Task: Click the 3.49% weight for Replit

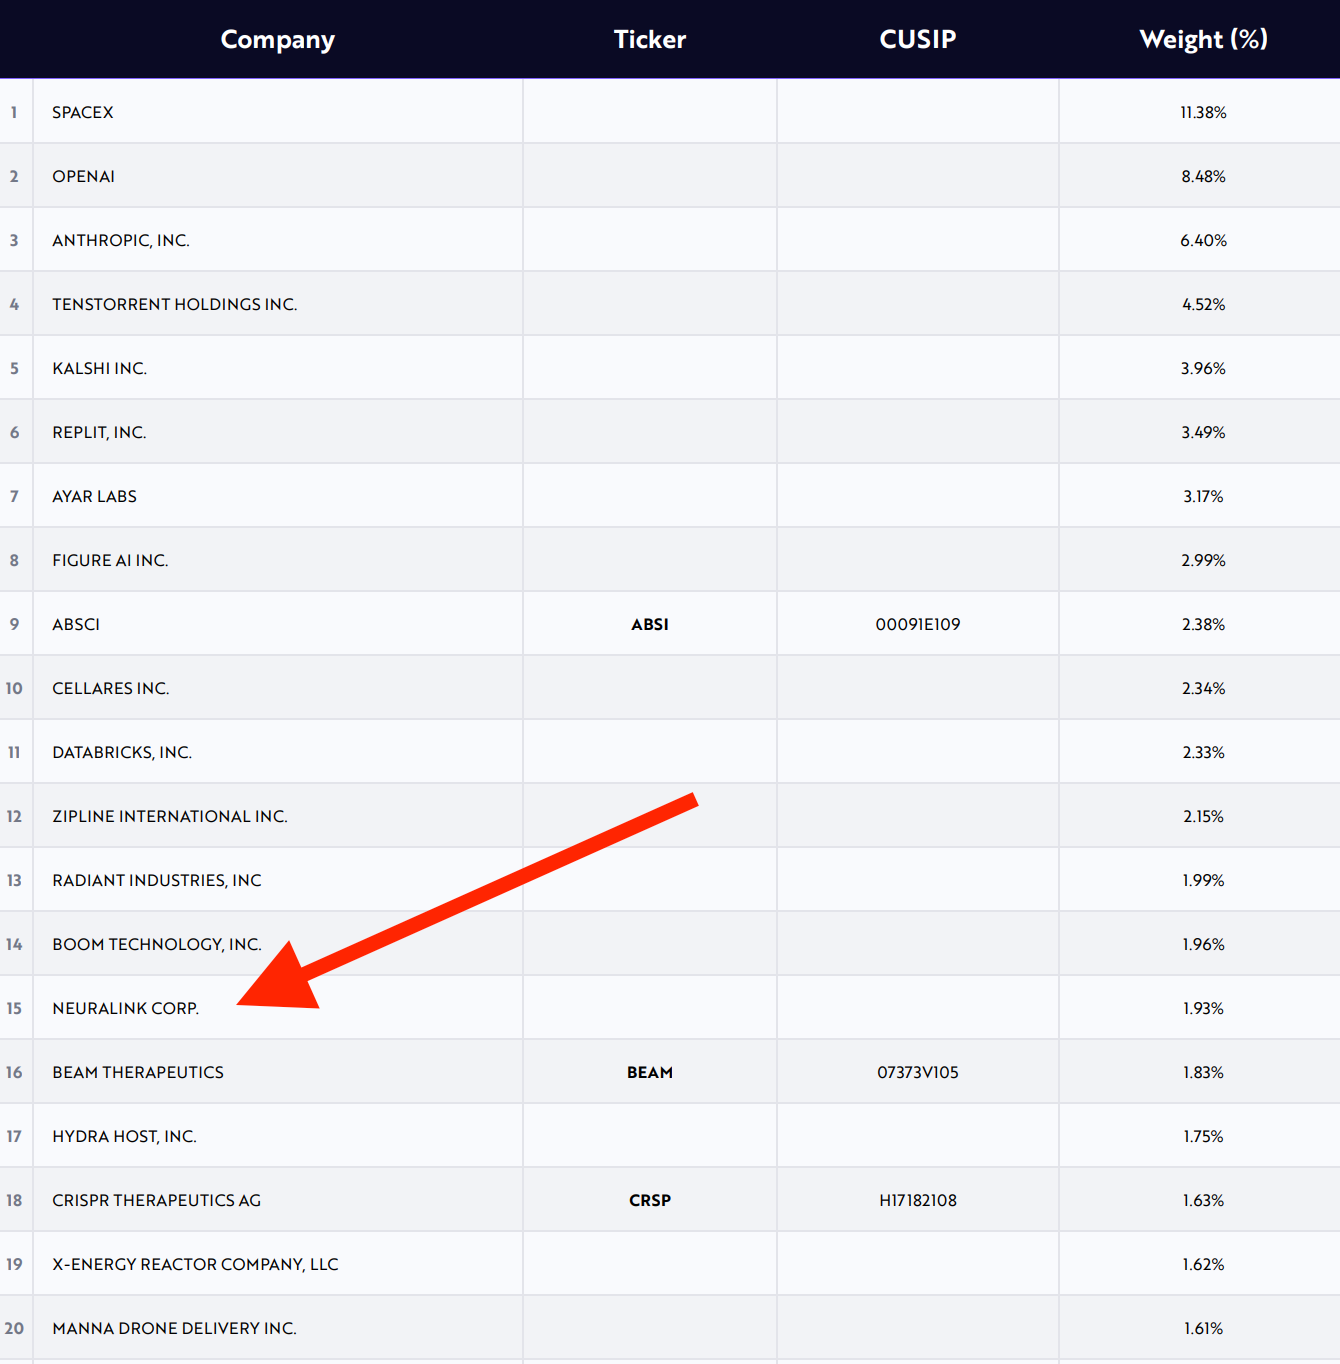Action: coord(1203,432)
